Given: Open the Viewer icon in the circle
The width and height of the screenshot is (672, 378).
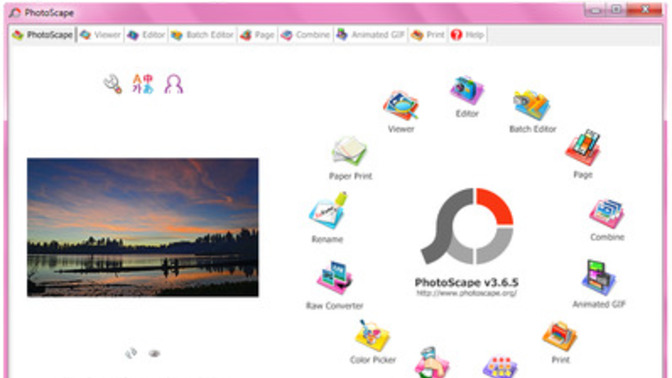Looking at the screenshot, I should tap(401, 105).
